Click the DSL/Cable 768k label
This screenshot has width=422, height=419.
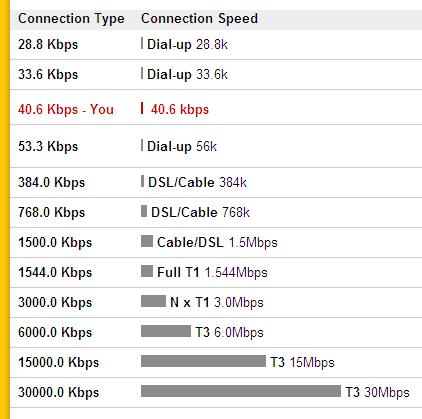tap(200, 213)
